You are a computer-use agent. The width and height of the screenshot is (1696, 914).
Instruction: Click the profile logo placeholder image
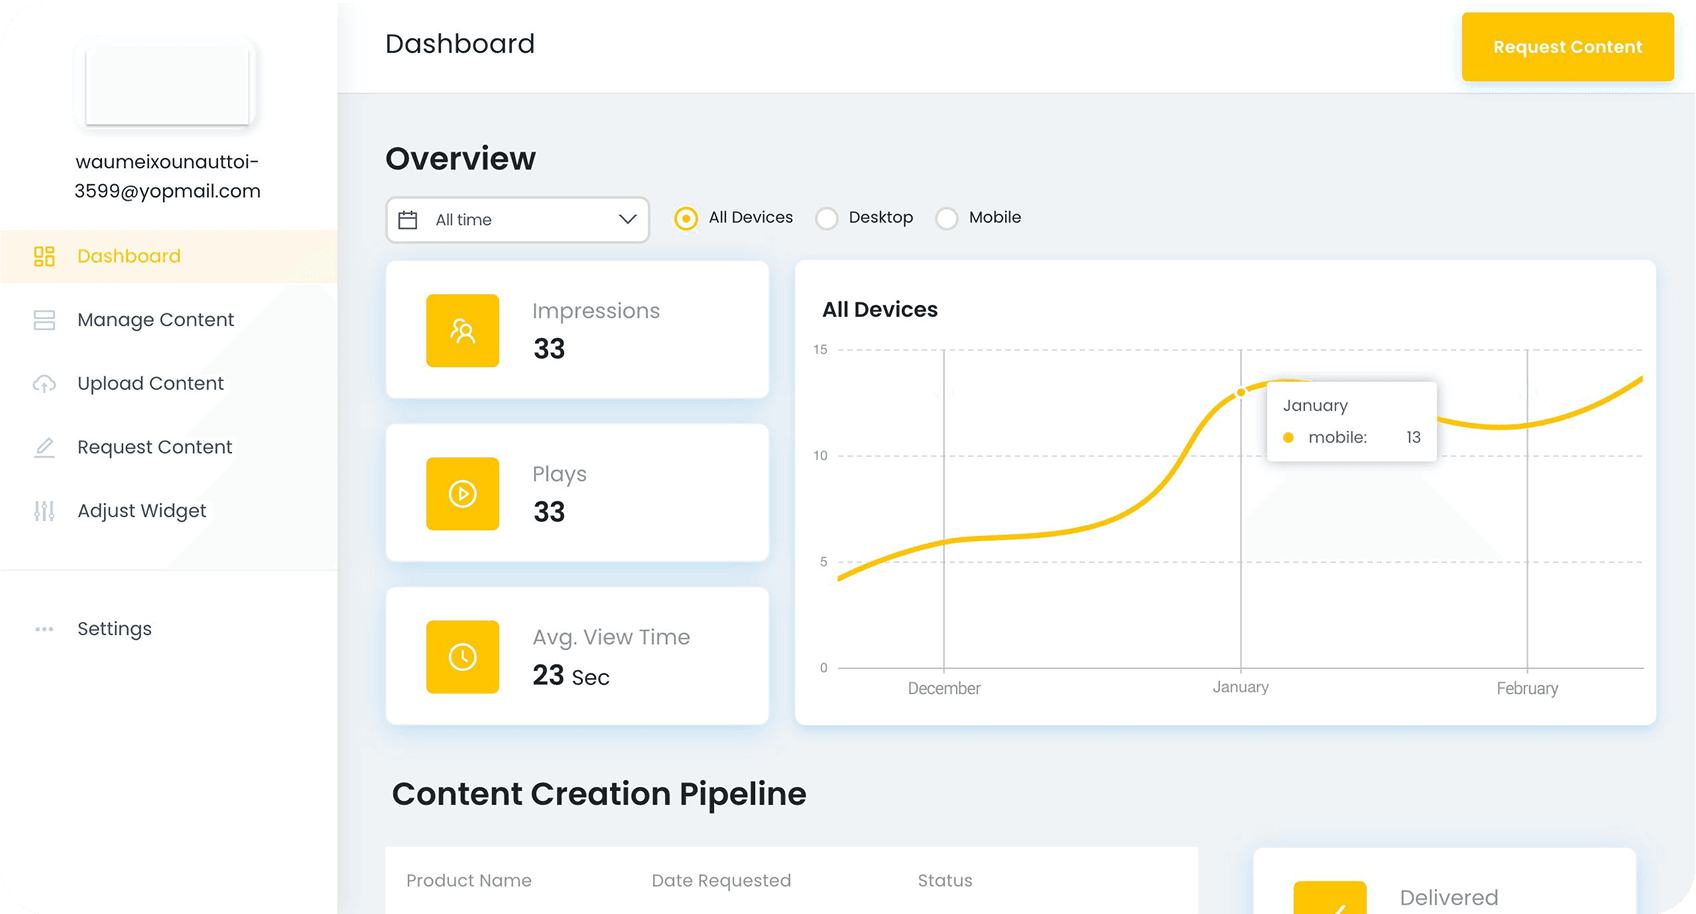click(167, 86)
